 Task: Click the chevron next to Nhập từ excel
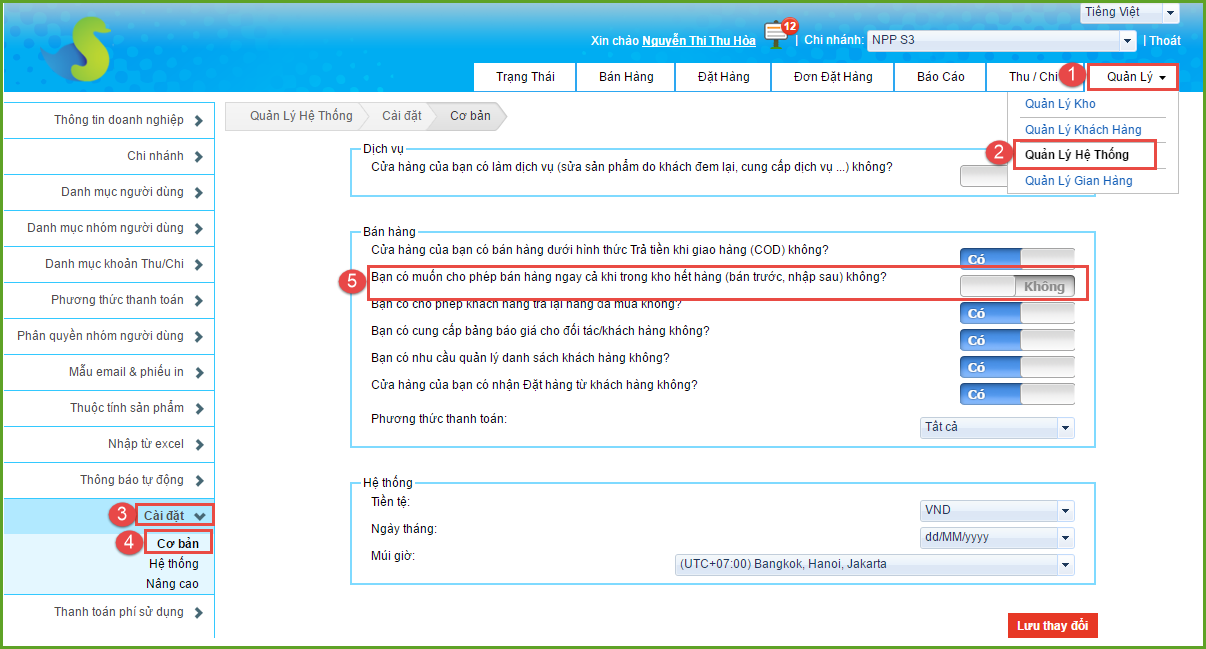click(x=199, y=445)
